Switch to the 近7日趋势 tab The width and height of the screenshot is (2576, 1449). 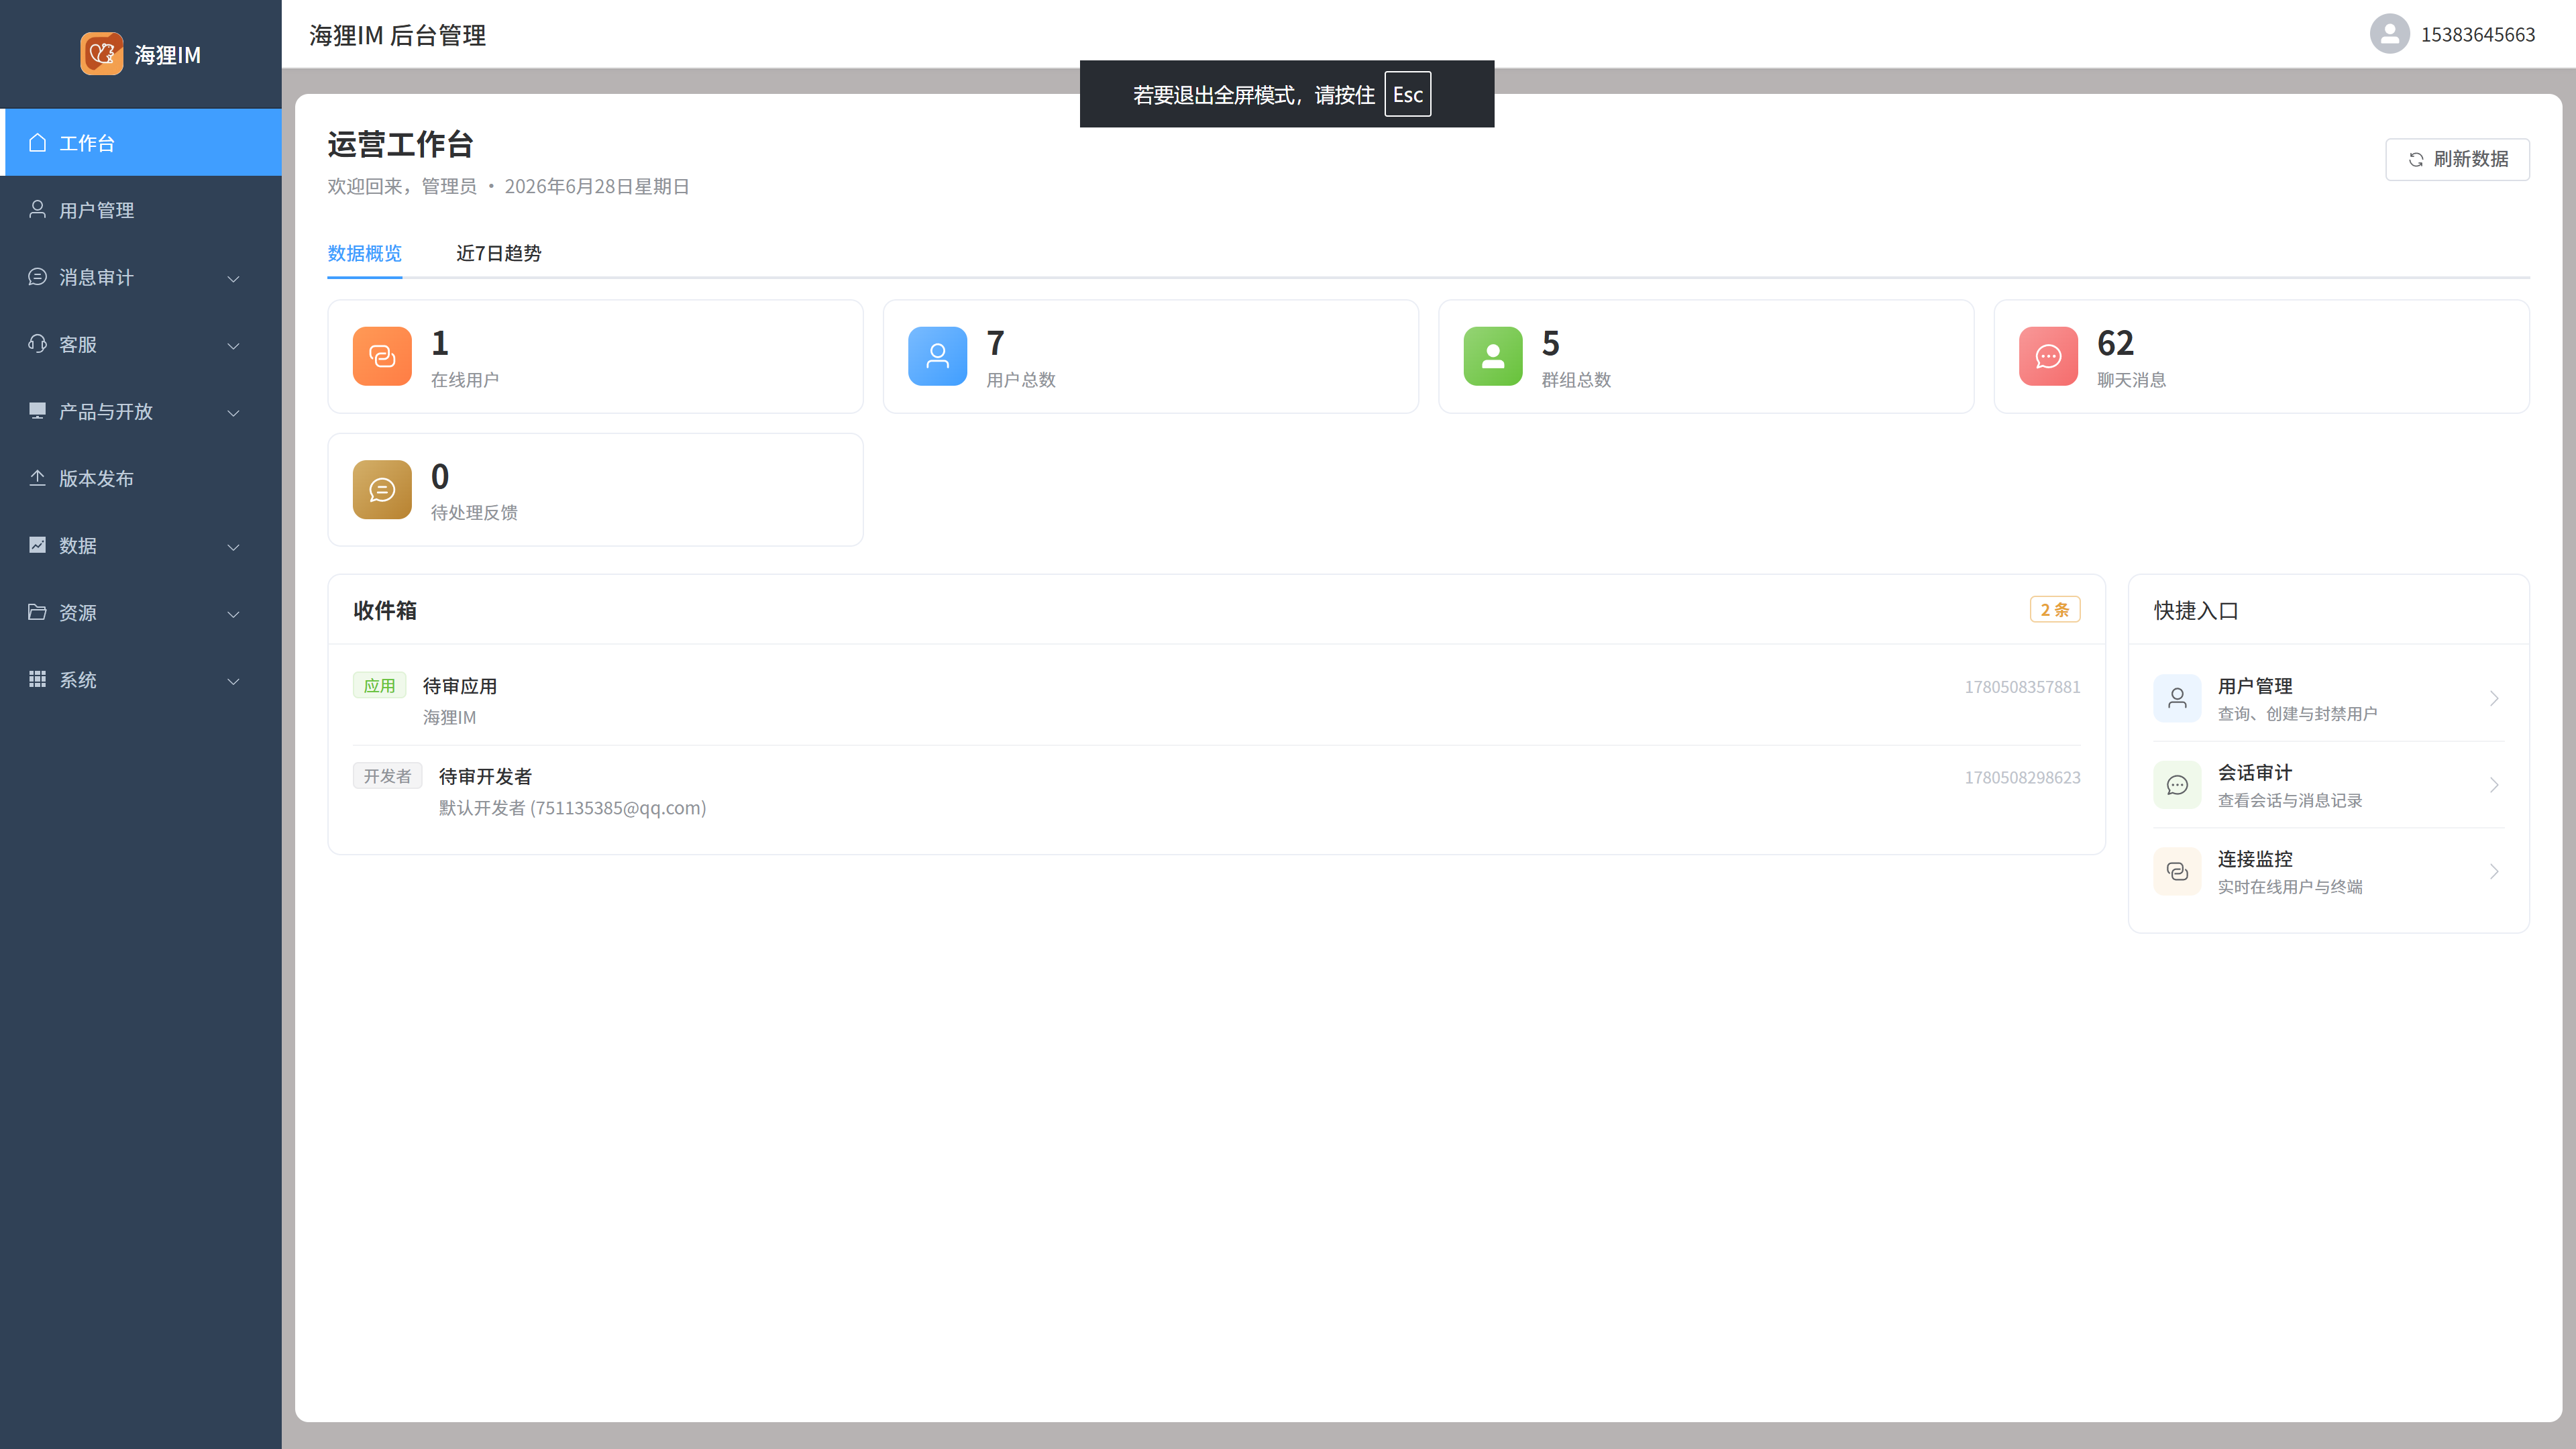(x=498, y=253)
